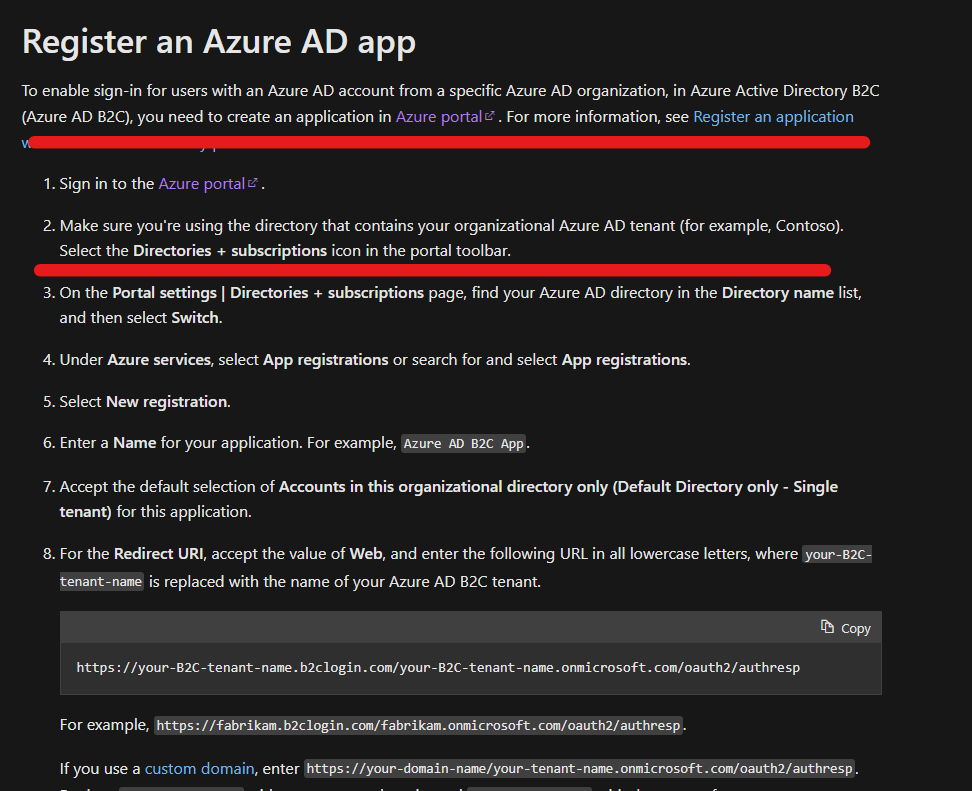Follow the Register an application hyperlink
The image size is (972, 791).
773,116
